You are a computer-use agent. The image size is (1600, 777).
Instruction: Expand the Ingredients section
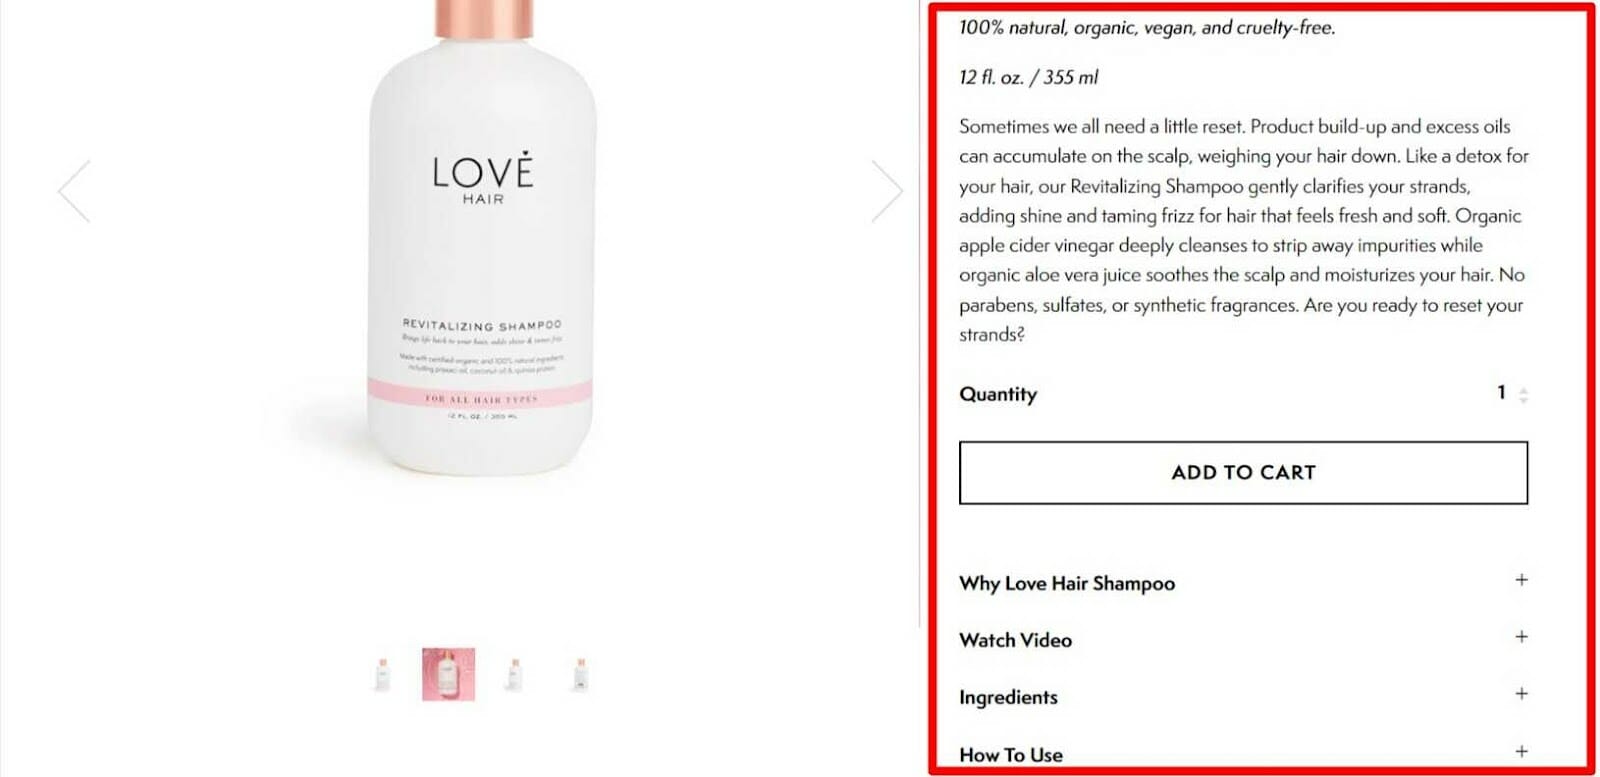point(1243,697)
